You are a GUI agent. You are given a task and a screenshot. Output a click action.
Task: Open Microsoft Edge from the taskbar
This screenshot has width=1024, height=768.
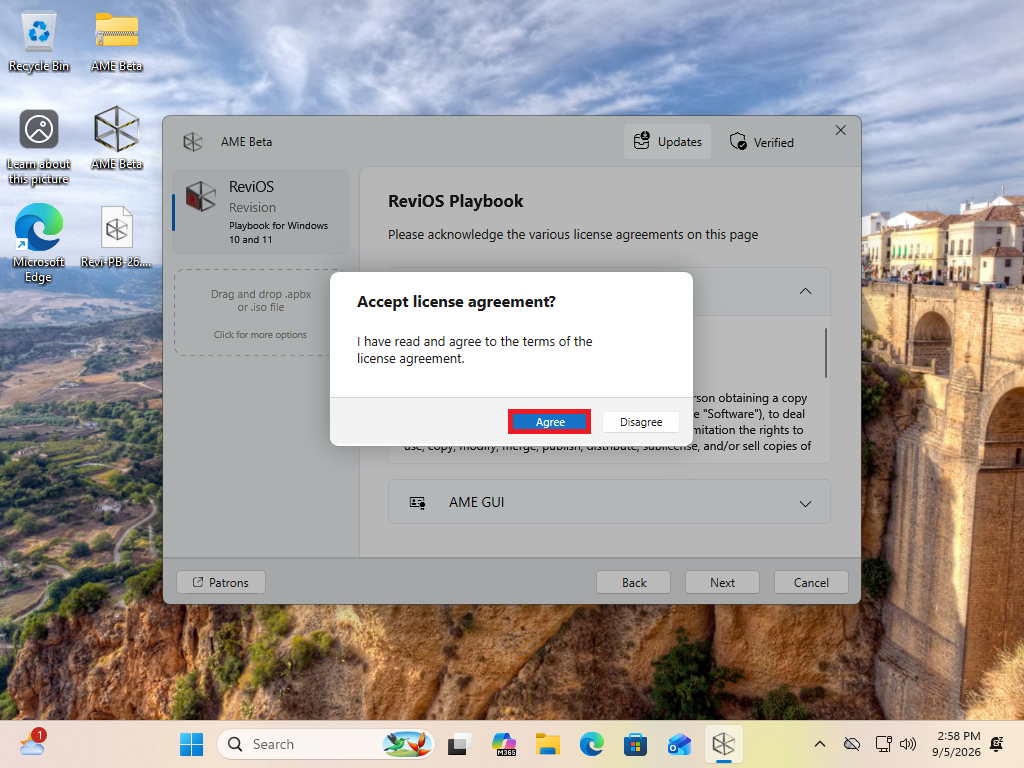(592, 744)
